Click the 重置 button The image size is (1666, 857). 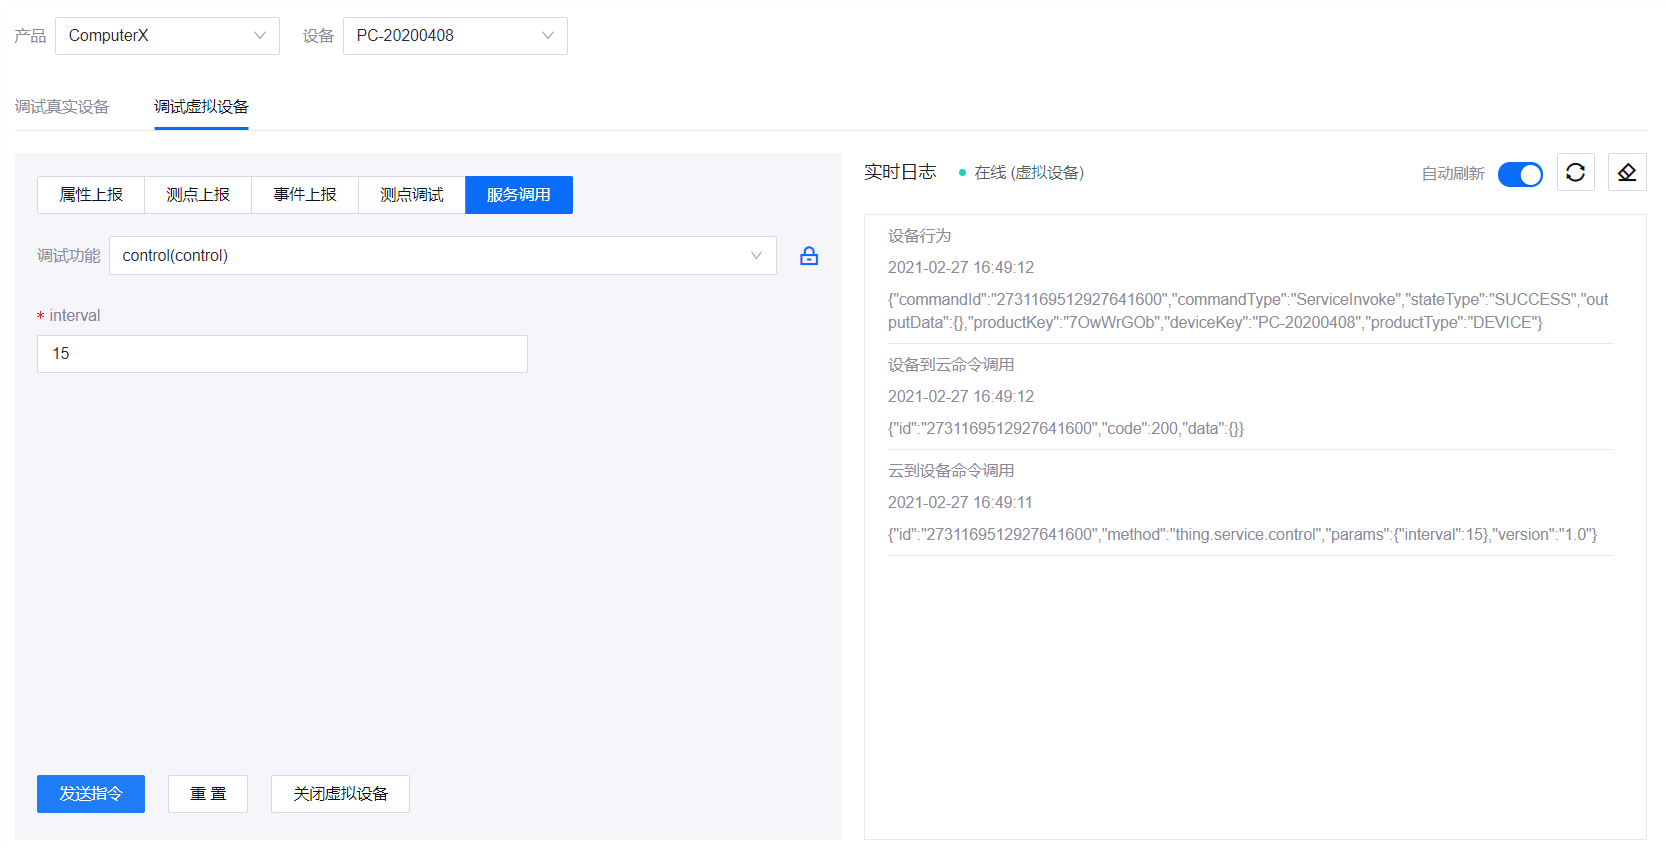pyautogui.click(x=208, y=794)
